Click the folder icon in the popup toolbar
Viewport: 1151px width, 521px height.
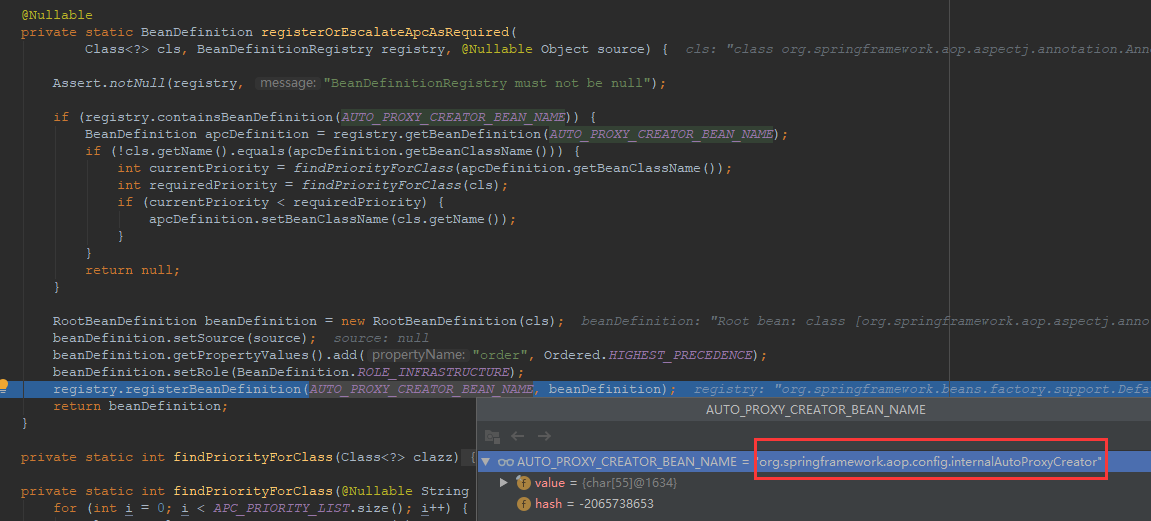coord(492,436)
